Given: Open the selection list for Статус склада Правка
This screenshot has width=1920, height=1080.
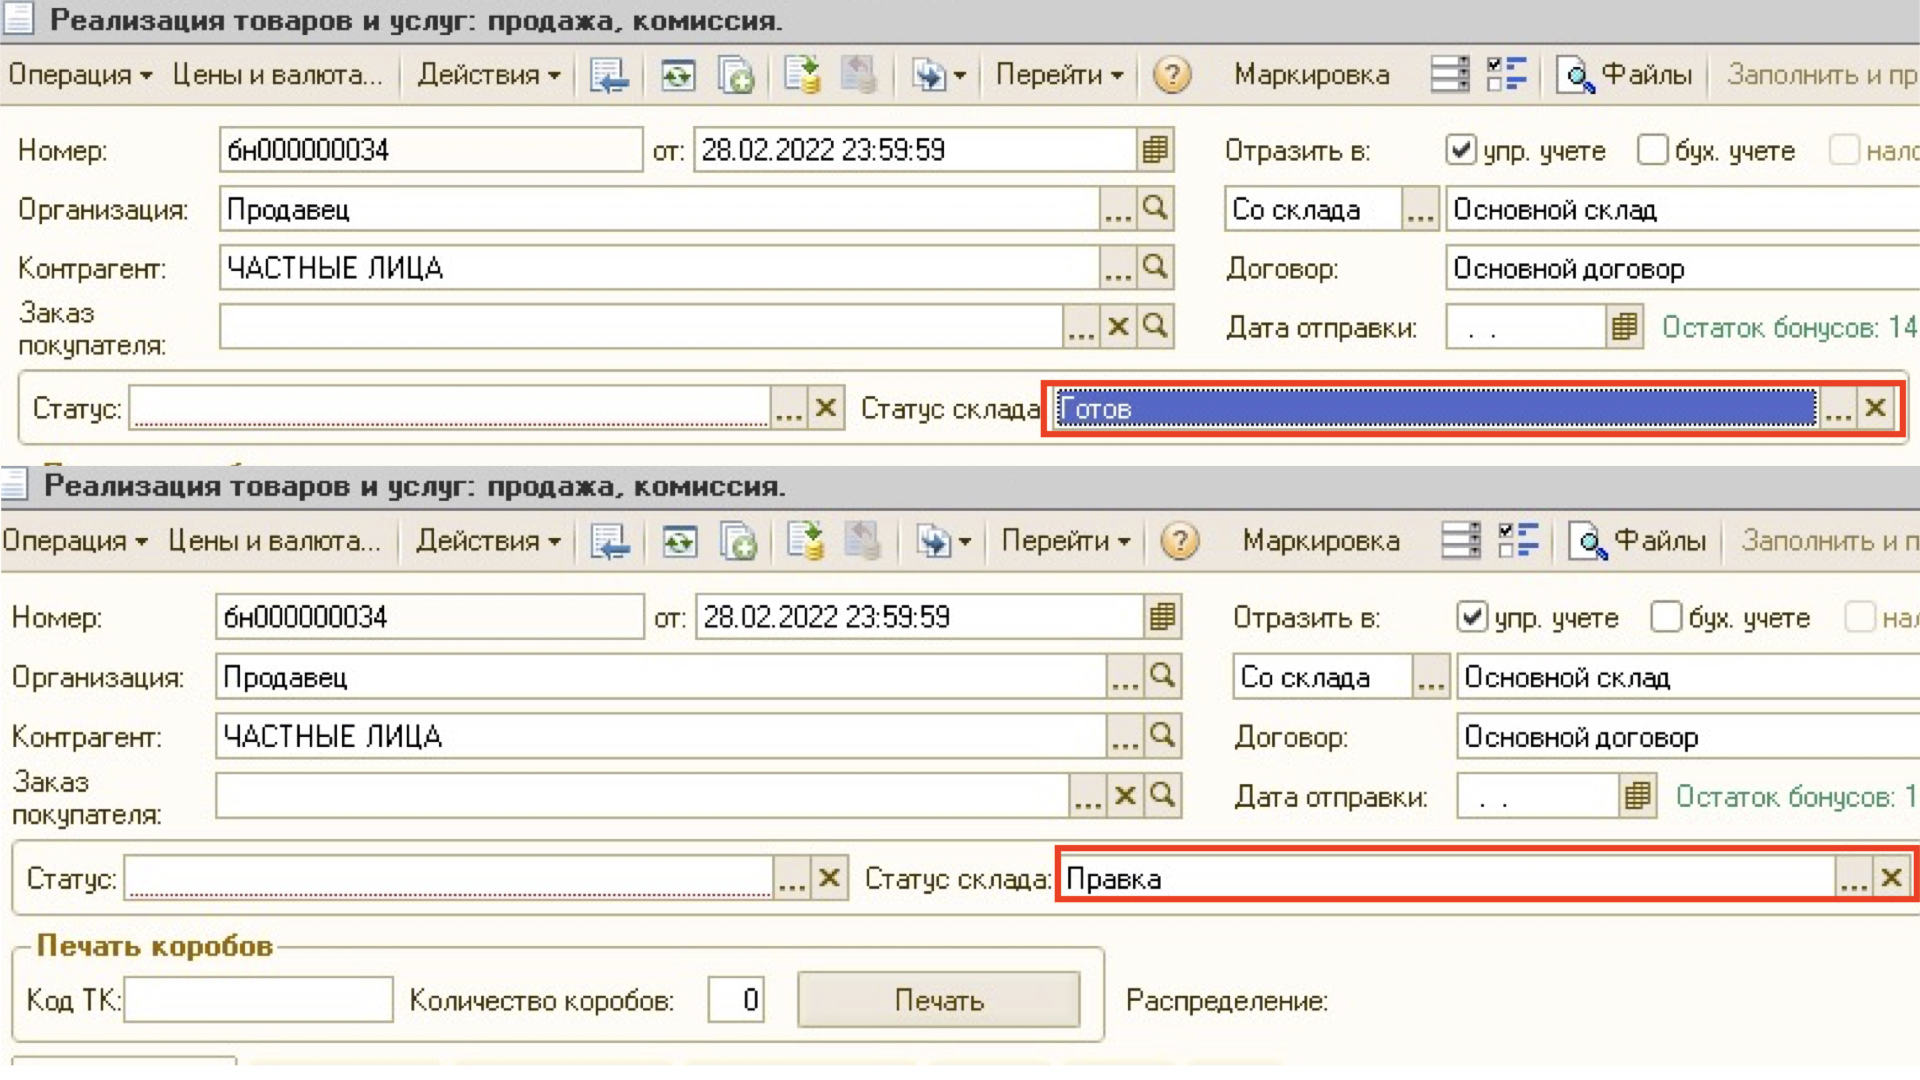Looking at the screenshot, I should pyautogui.click(x=1853, y=878).
